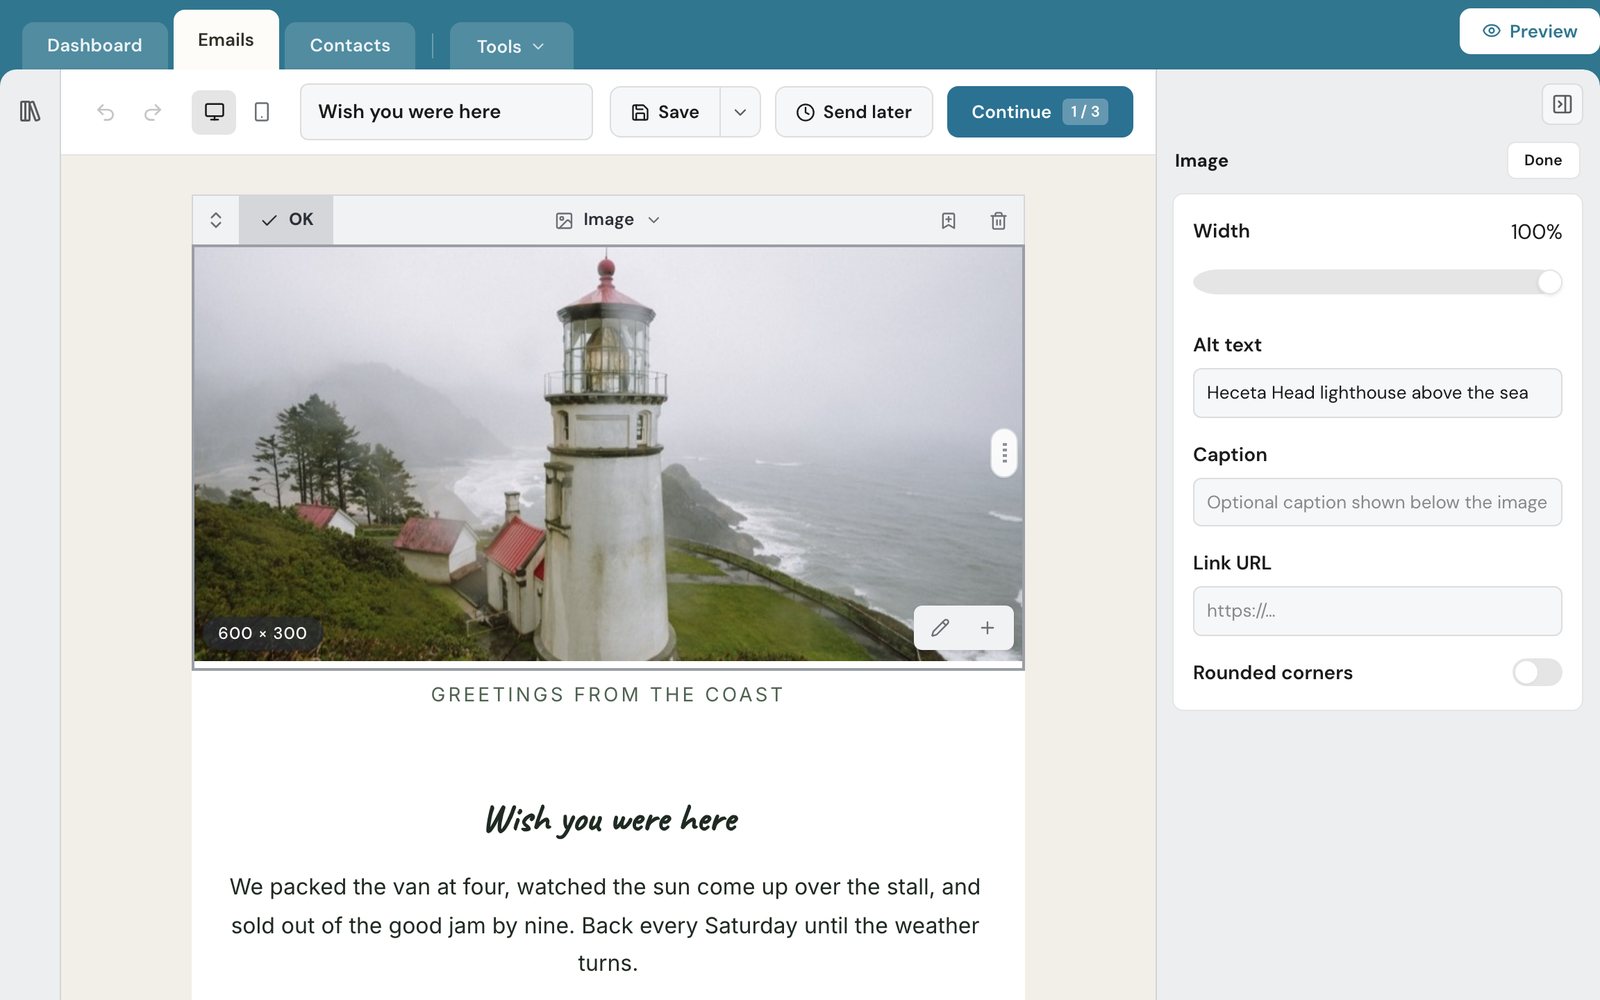
Task: Click the Link URL field
Action: pos(1377,611)
